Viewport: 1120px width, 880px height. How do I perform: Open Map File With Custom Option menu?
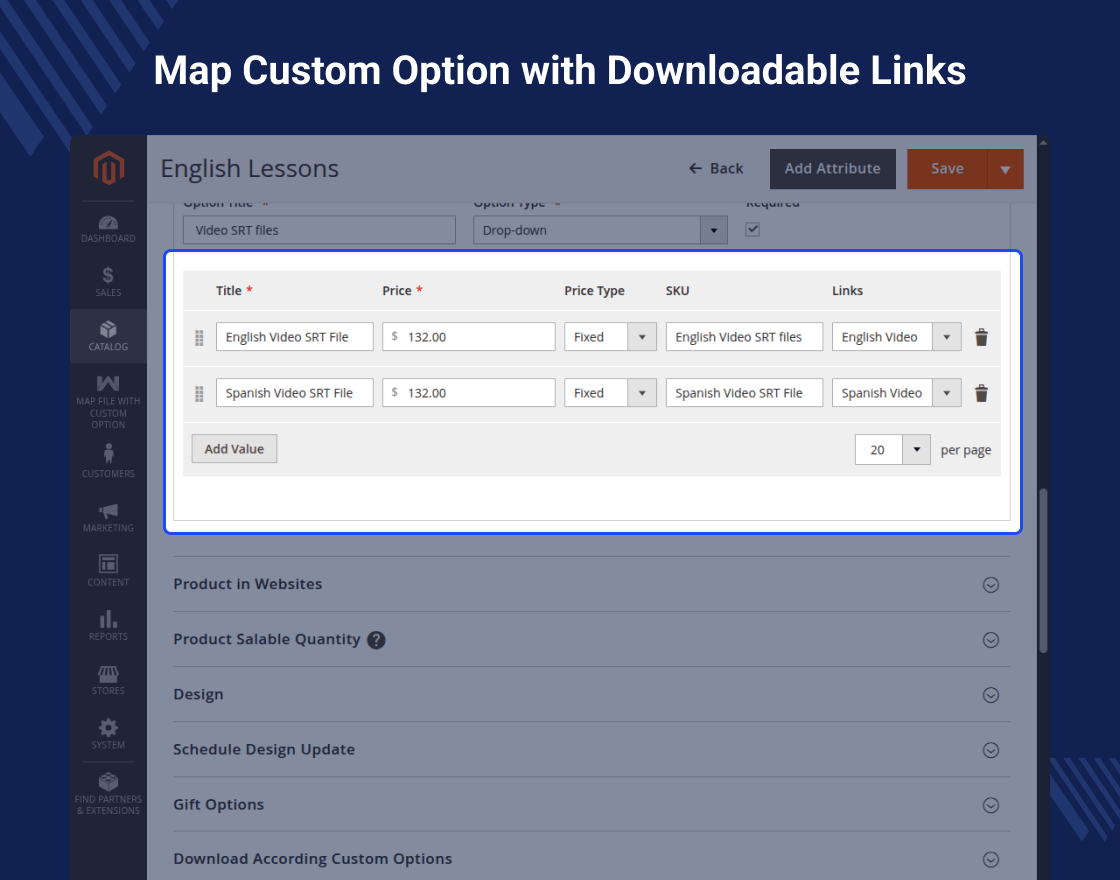point(108,401)
